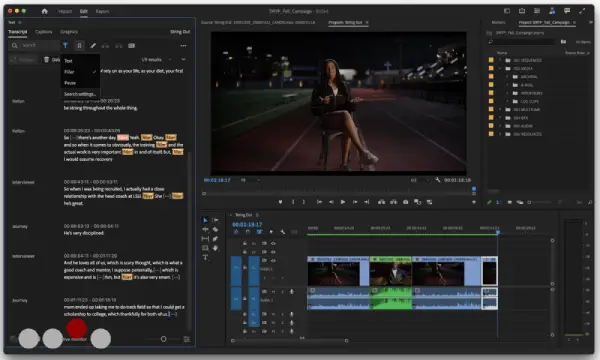Image resolution: width=600 pixels, height=360 pixels.
Task: Select the Slip tool
Action: tap(205, 239)
